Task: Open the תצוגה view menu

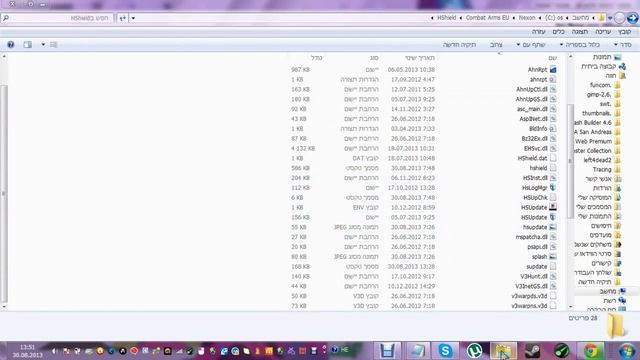Action: click(580, 31)
